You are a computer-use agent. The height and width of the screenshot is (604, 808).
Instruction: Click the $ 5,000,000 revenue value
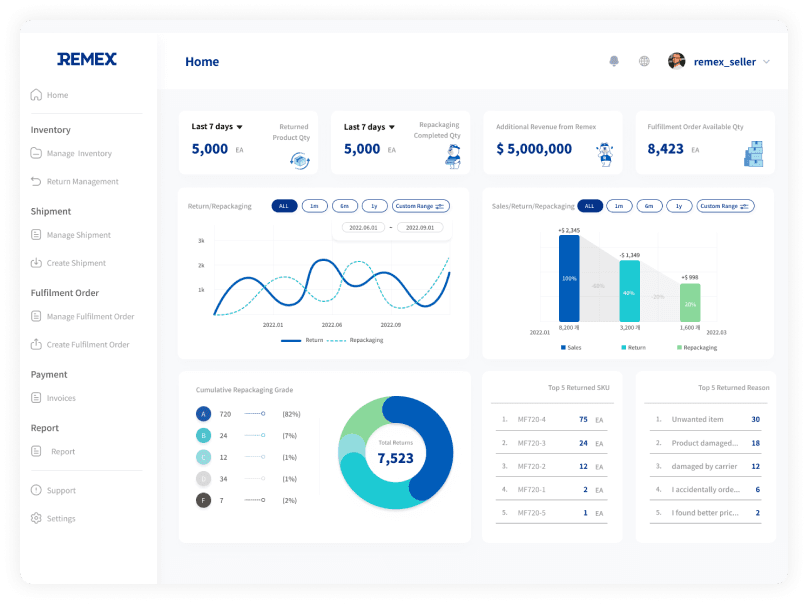(534, 149)
